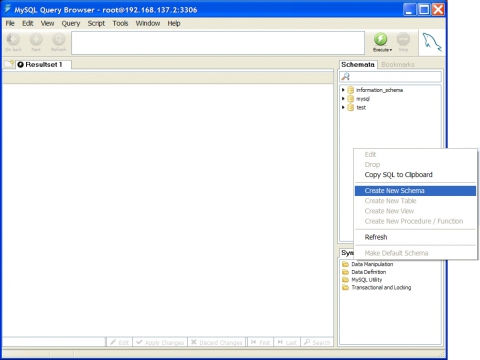Viewport: 480px width, 360px height.
Task: Click the MySQL dolphin logo
Action: (432, 42)
